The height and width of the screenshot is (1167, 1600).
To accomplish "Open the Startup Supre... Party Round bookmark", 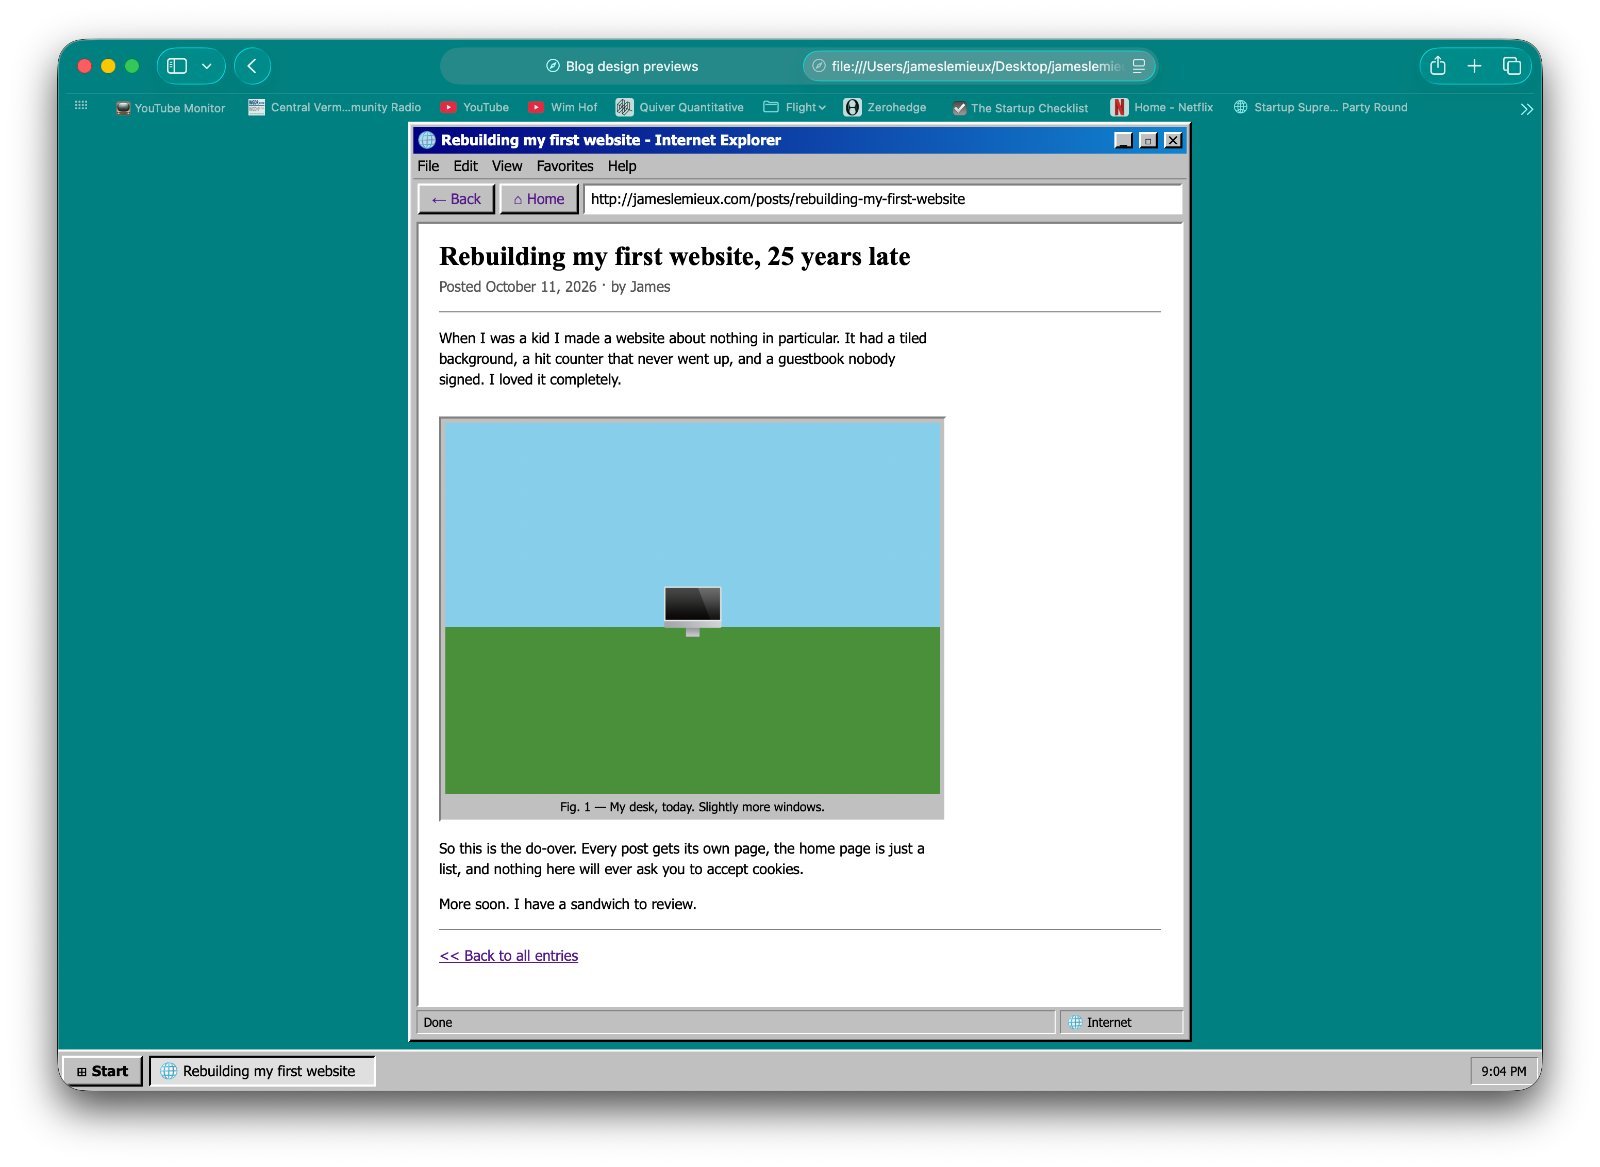I will click(x=1320, y=107).
